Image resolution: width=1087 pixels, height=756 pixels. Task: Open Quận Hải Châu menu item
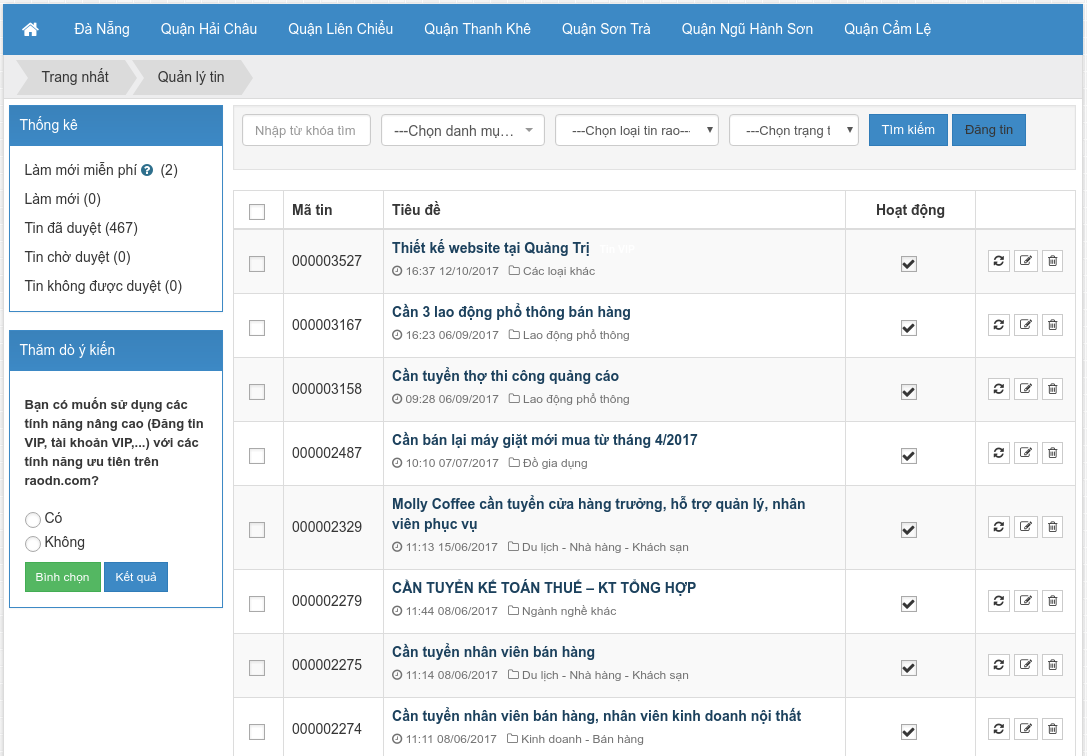(x=209, y=29)
